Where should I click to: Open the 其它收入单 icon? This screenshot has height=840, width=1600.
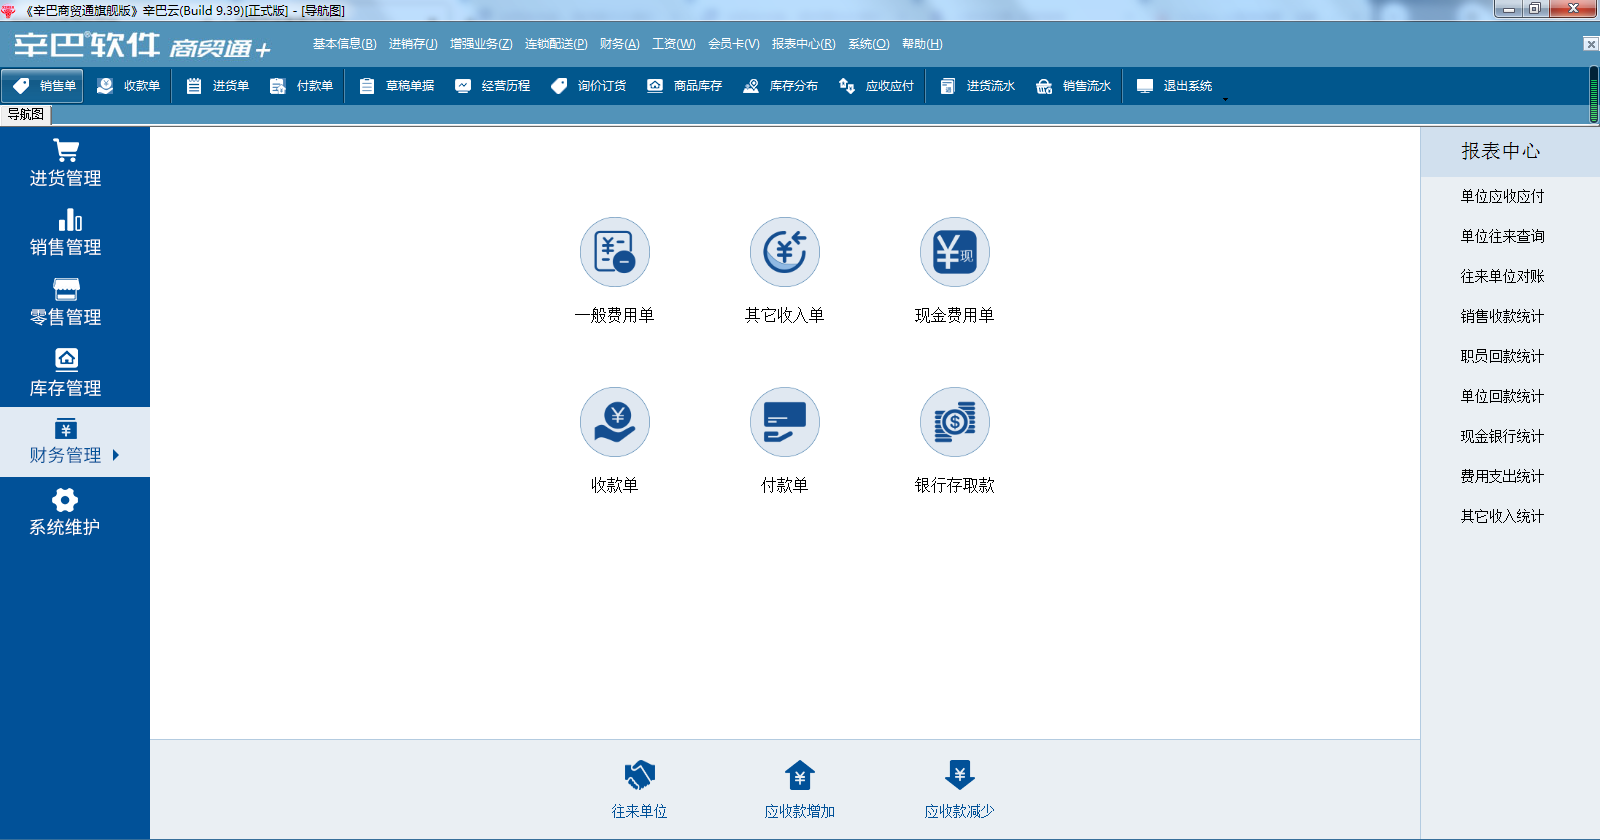pyautogui.click(x=785, y=252)
